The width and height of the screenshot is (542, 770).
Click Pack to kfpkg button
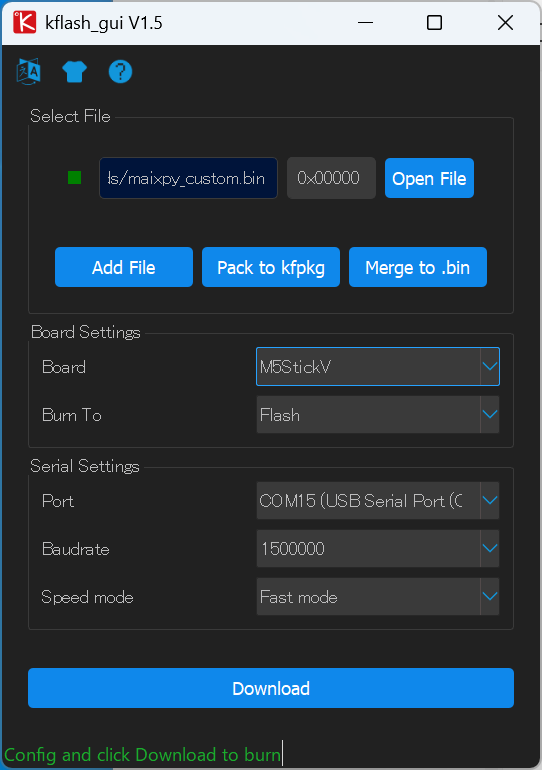click(271, 267)
